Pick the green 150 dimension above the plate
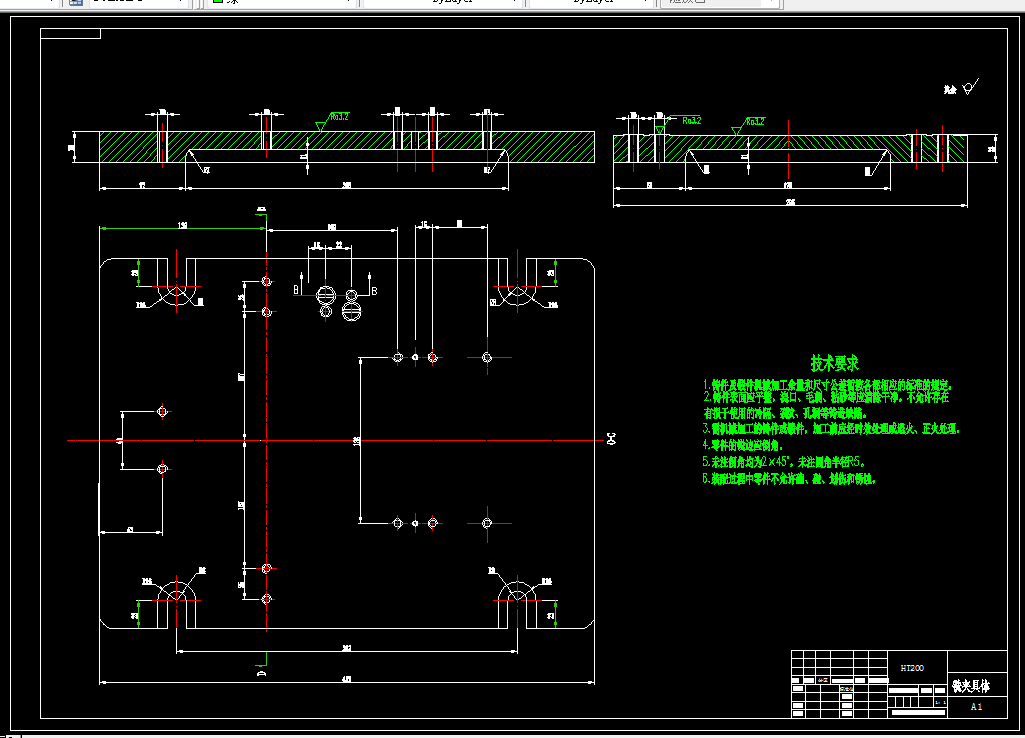This screenshot has height=738, width=1025. click(x=182, y=226)
